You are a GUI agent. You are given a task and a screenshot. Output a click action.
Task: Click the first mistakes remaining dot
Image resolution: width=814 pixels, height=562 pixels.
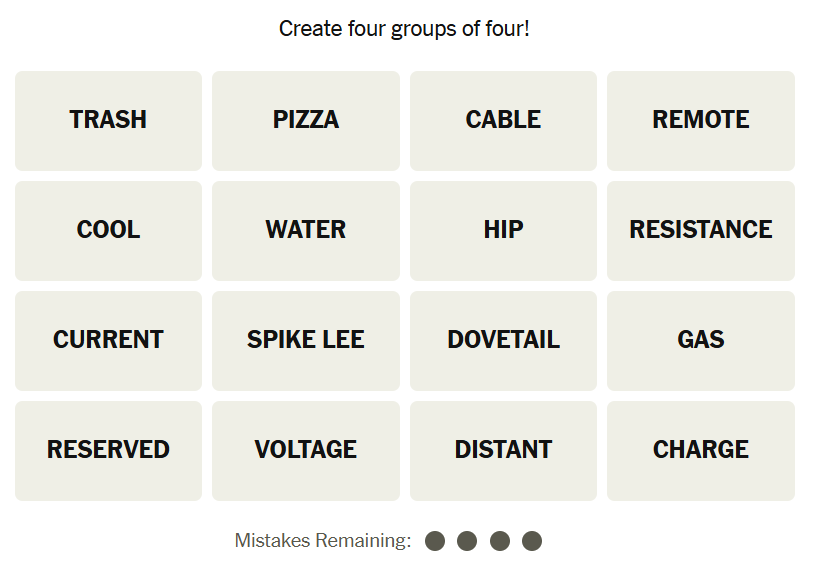click(435, 541)
